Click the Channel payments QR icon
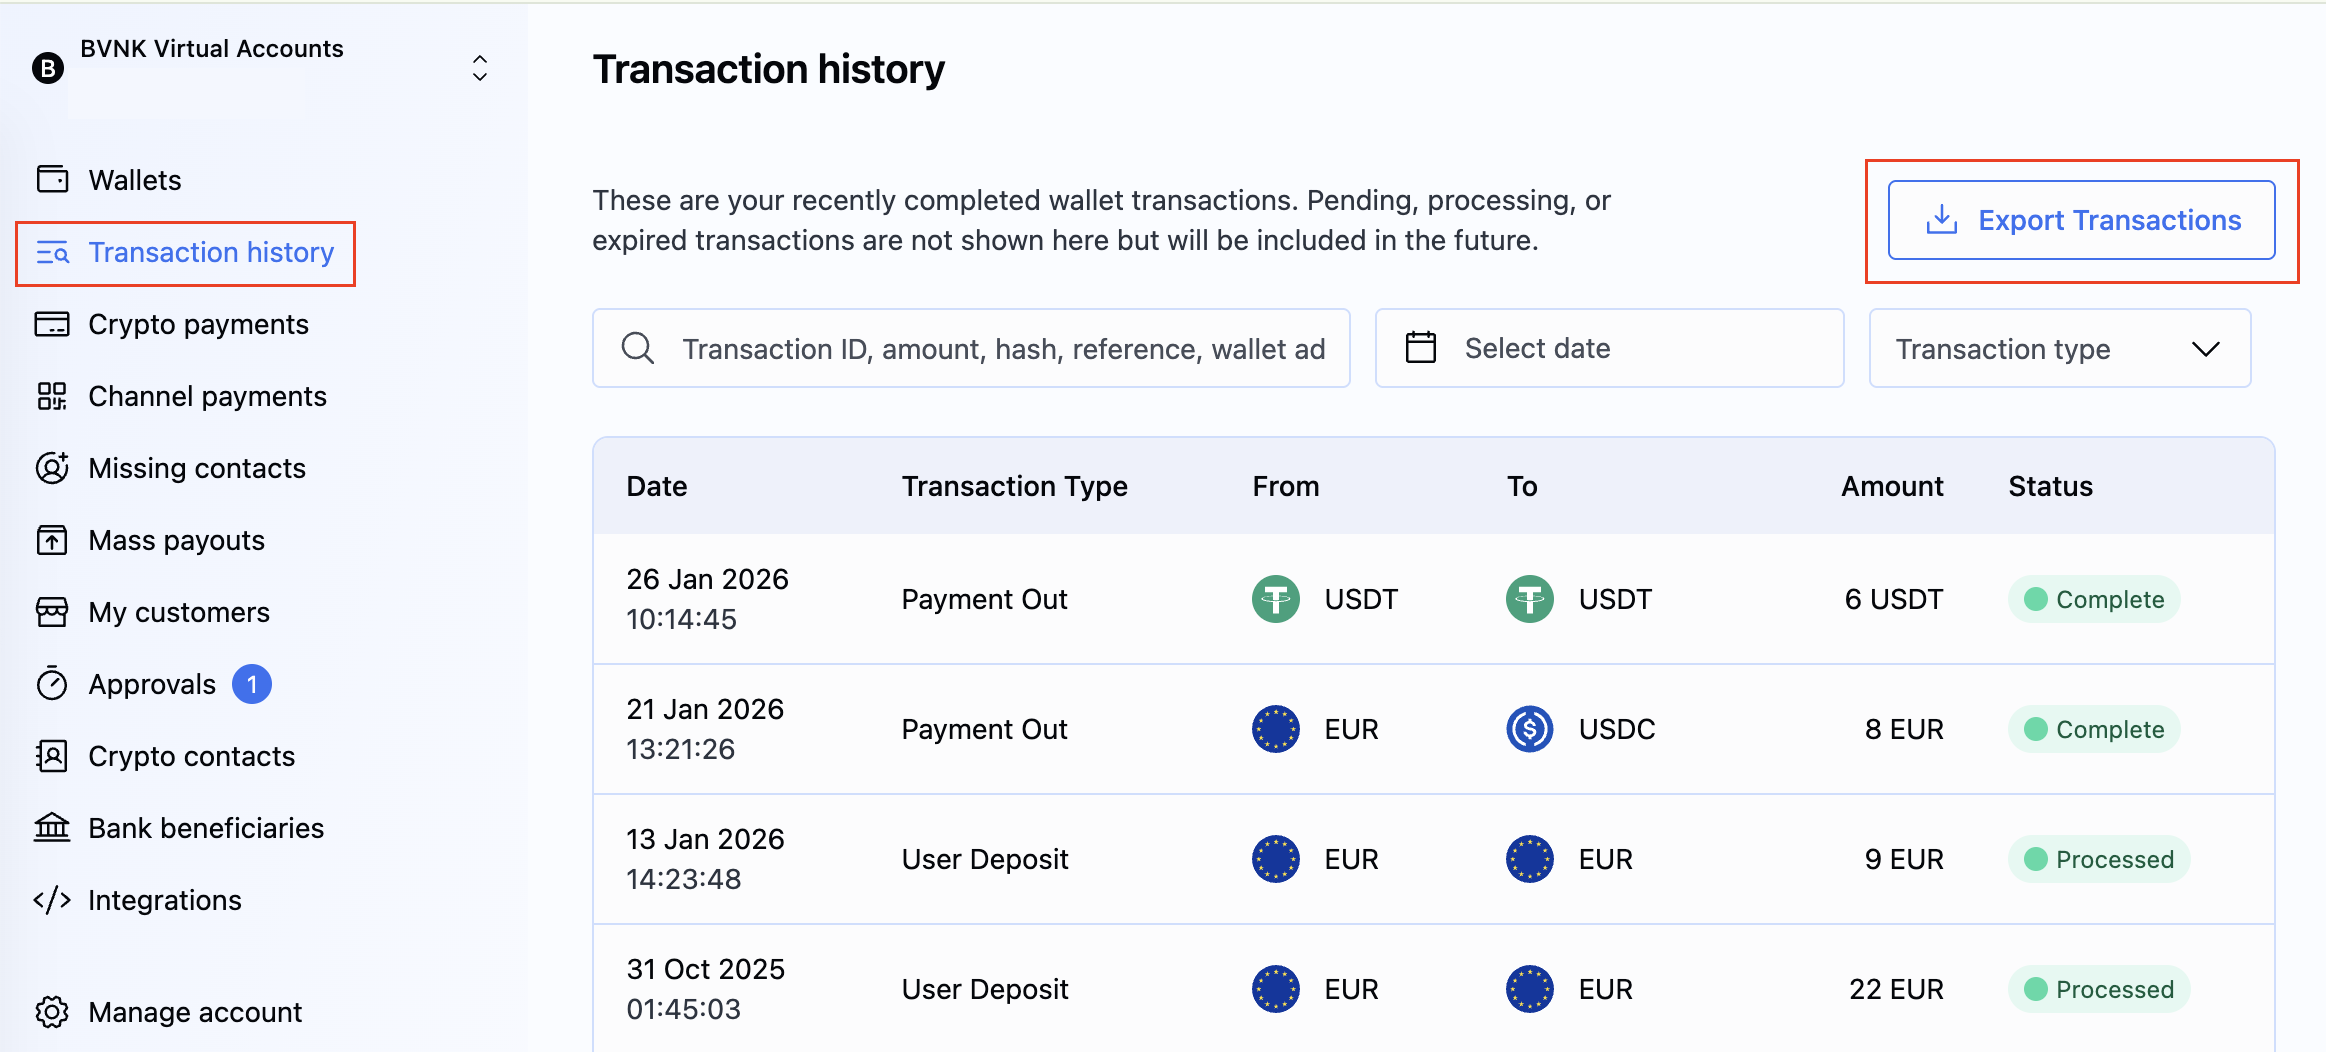 [52, 396]
